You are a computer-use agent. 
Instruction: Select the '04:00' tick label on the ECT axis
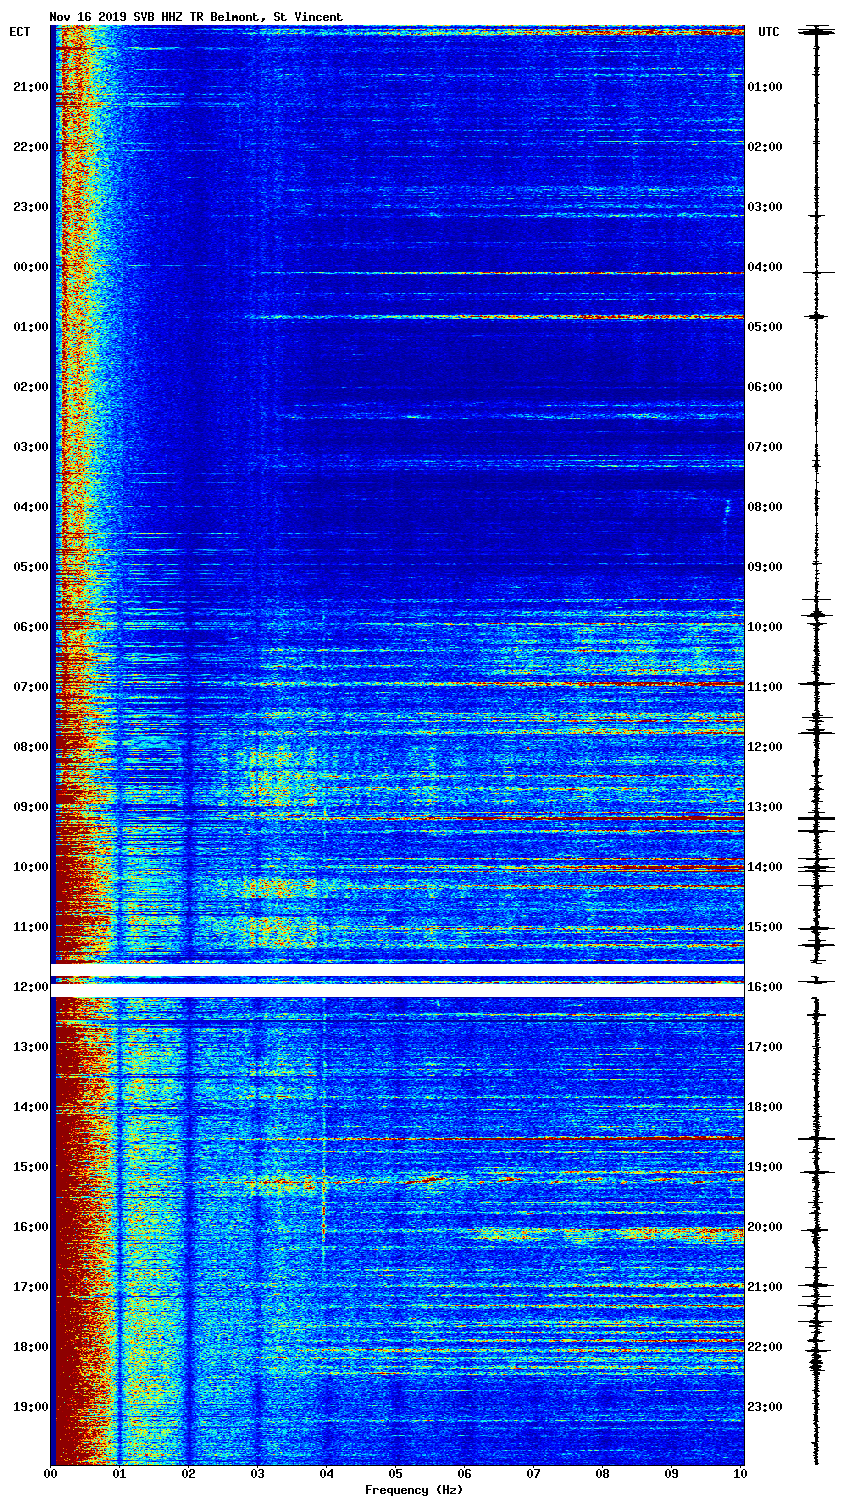tap(31, 507)
